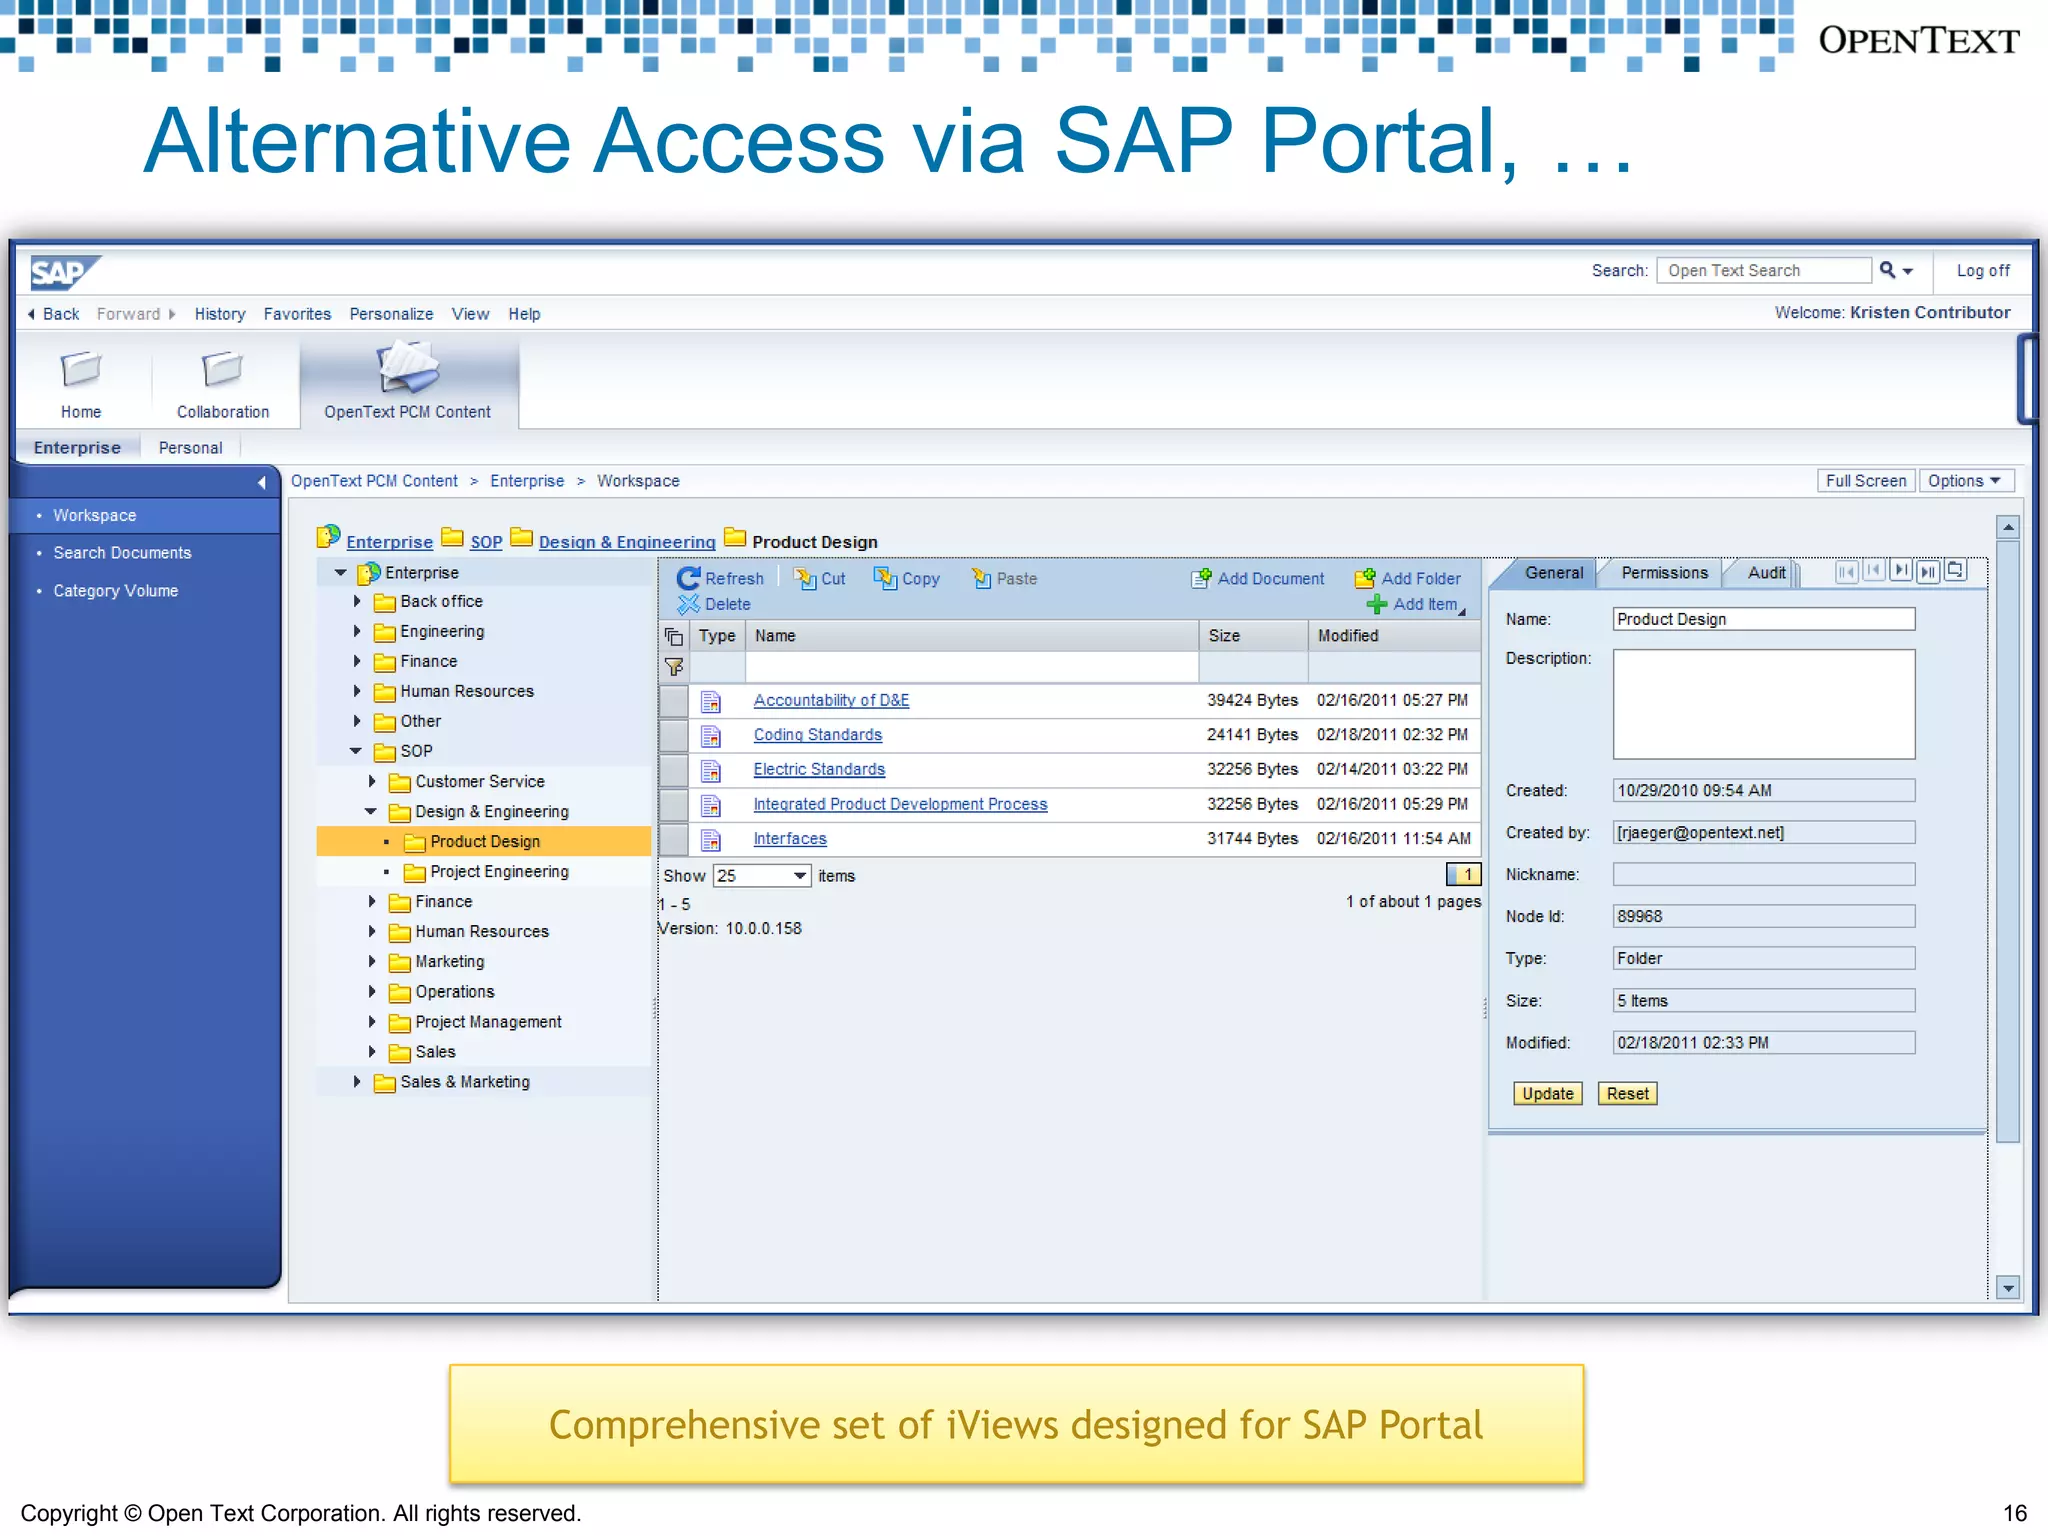Open the Personalize menu
The height and width of the screenshot is (1536, 2048).
coord(391,314)
